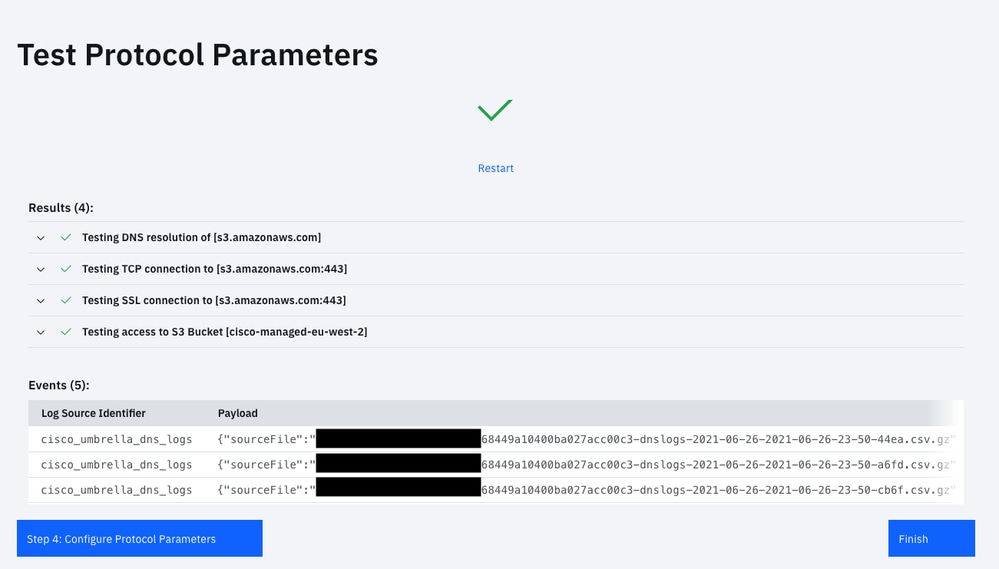Viewport: 999px width, 569px height.
Task: Click the Payload column header
Action: pyautogui.click(x=238, y=413)
